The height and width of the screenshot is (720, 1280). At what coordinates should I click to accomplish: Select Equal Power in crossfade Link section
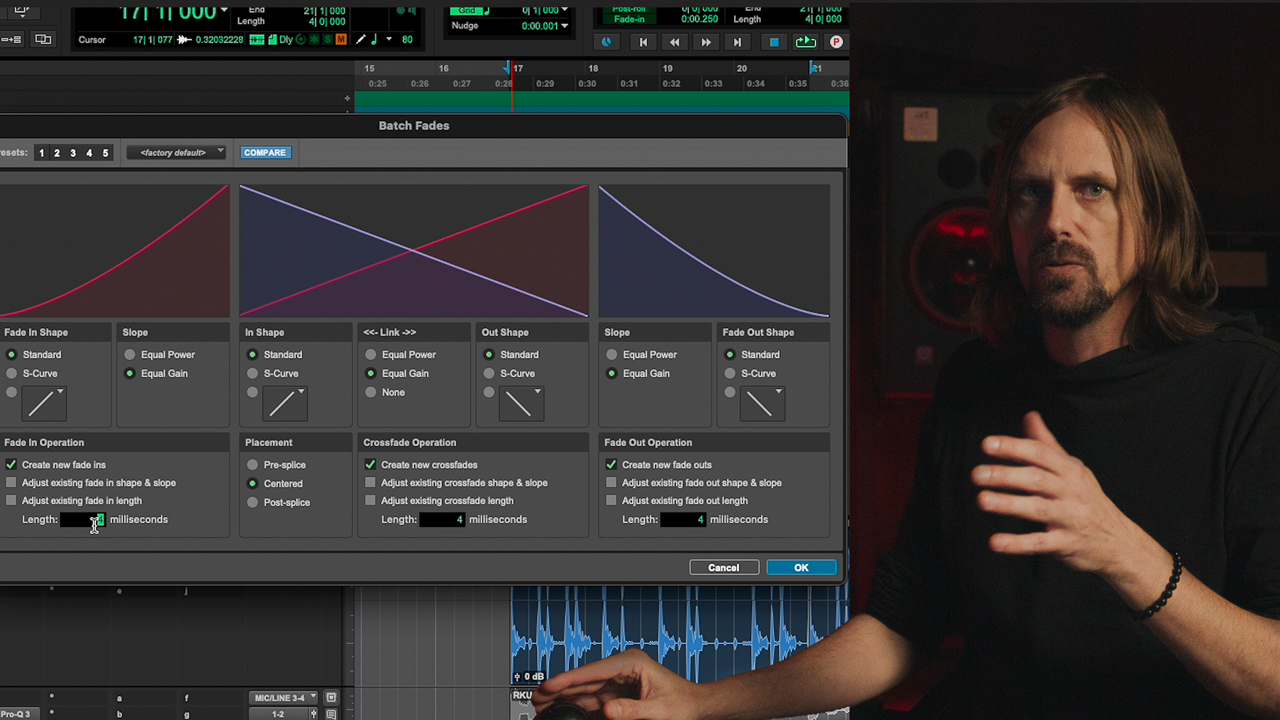(x=371, y=355)
